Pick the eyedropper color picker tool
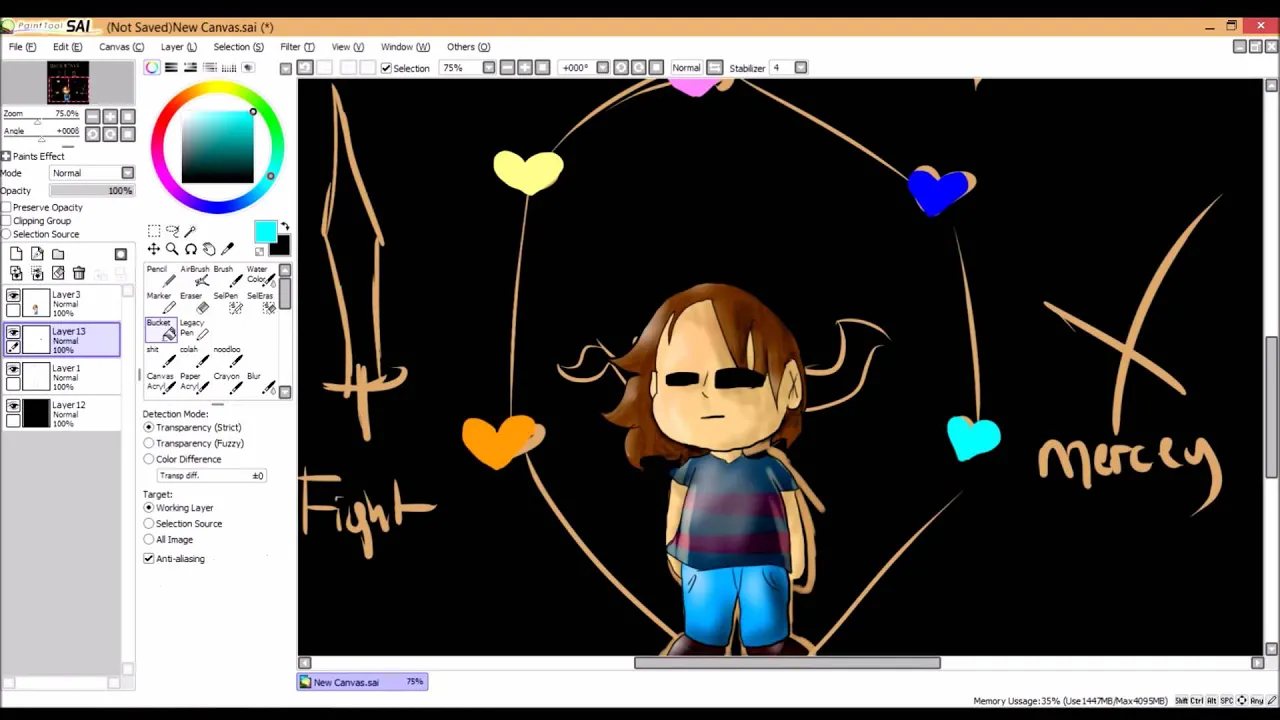This screenshot has width=1280, height=720. 227,249
